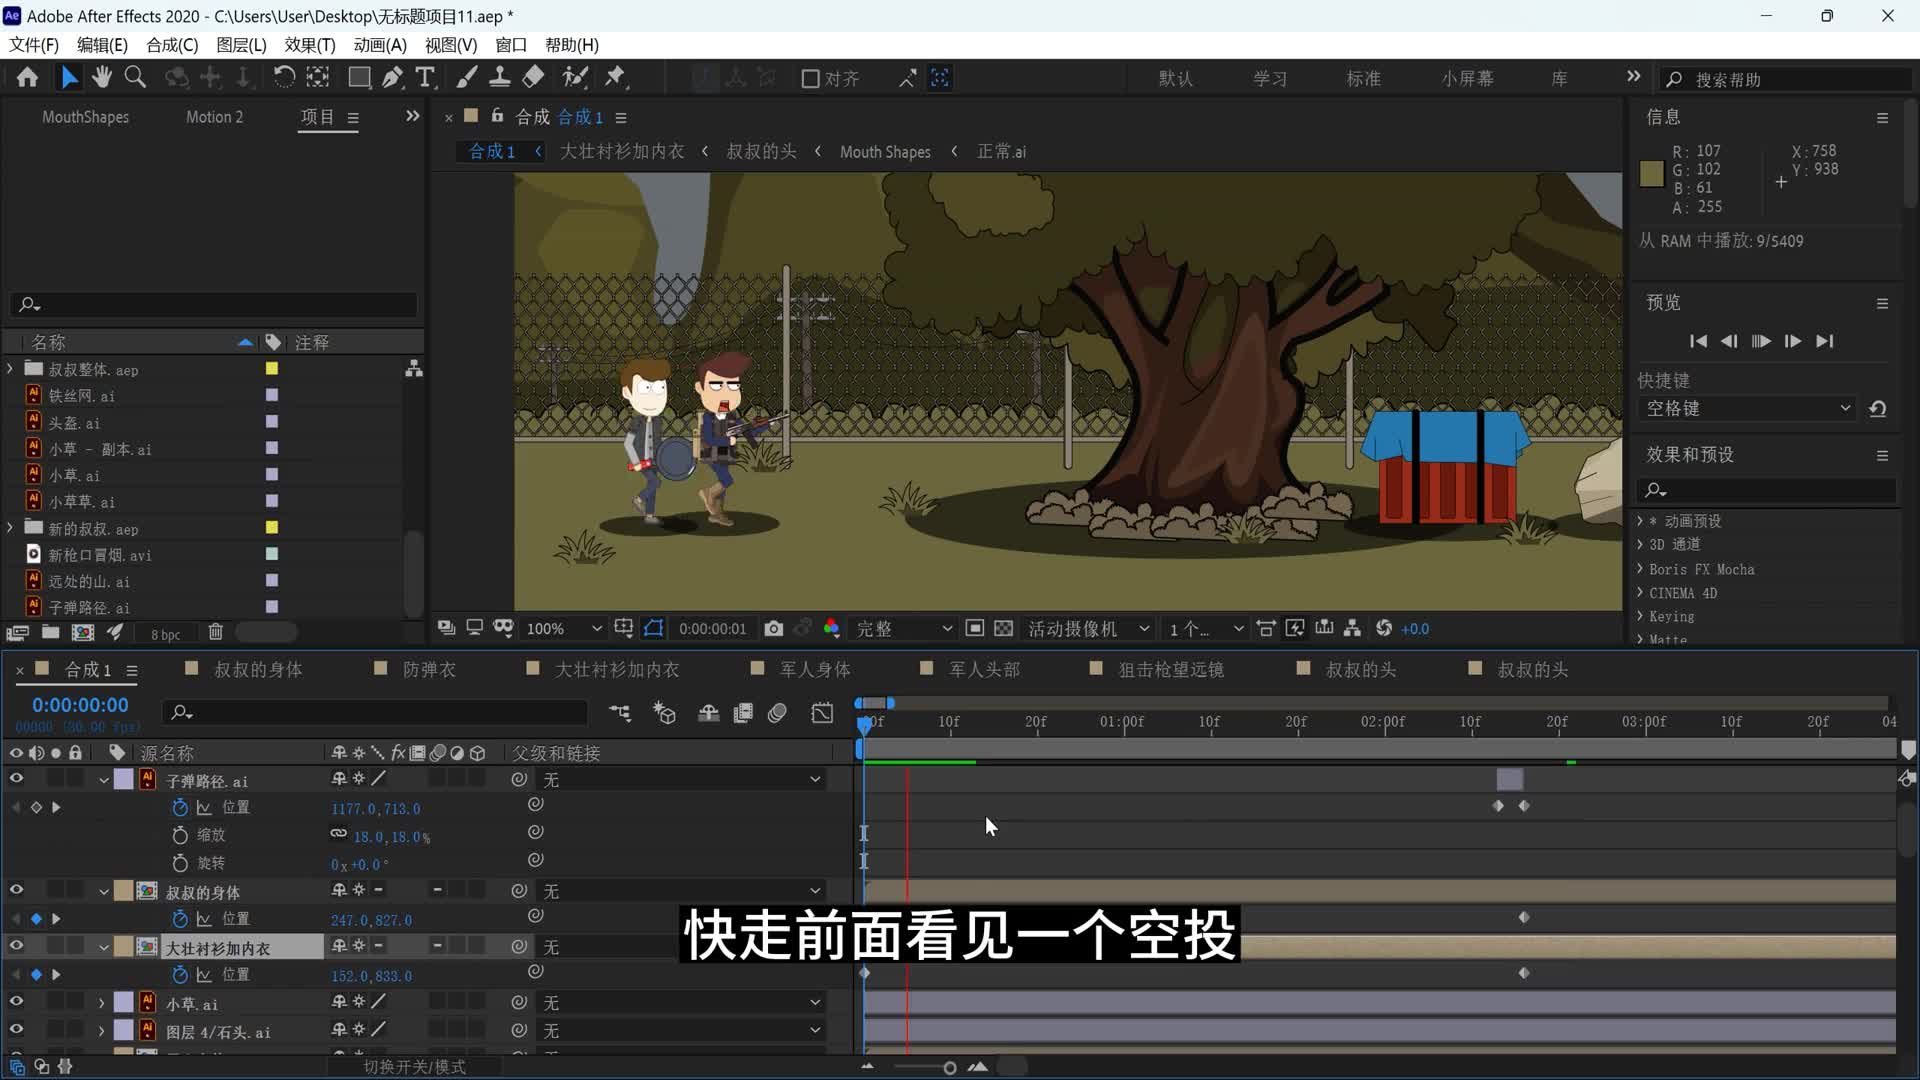Viewport: 1920px width, 1080px height.
Task: Play preview with the play button
Action: 1761,341
